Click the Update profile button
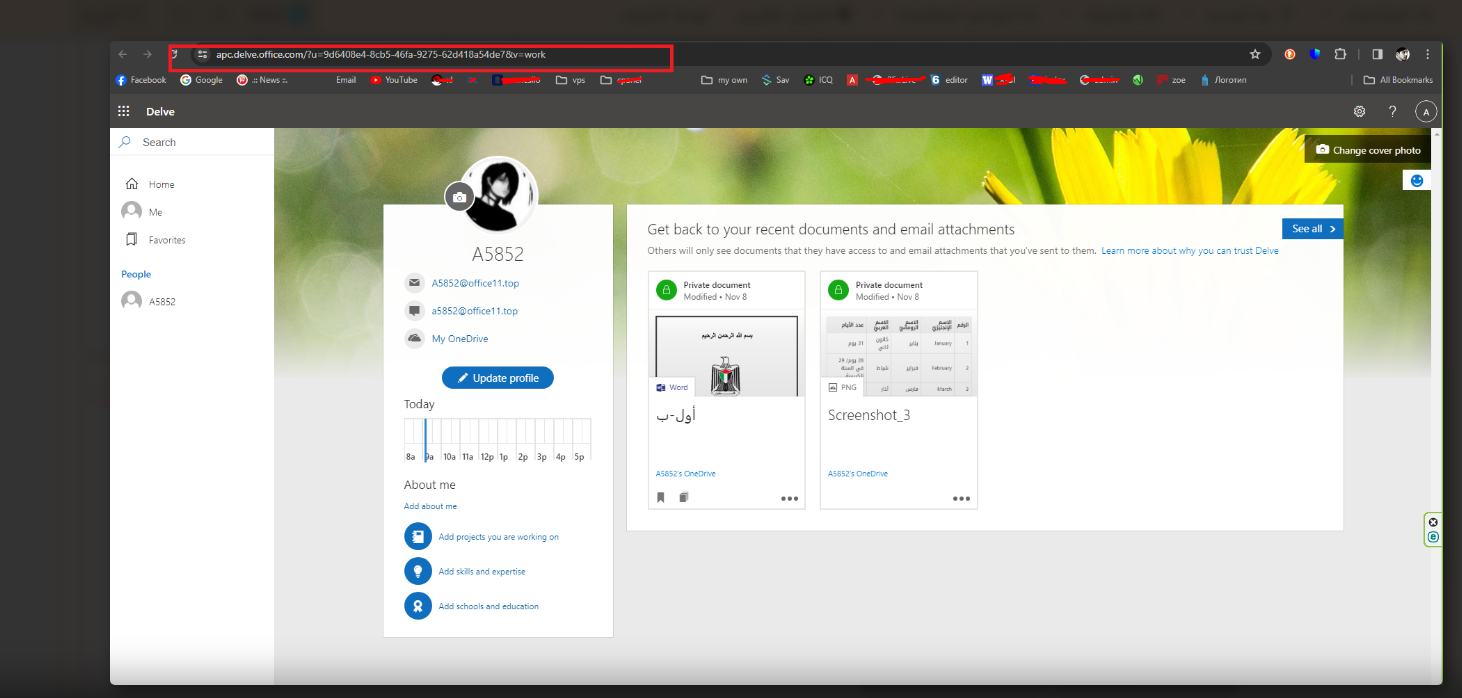This screenshot has width=1462, height=698. 497,378
